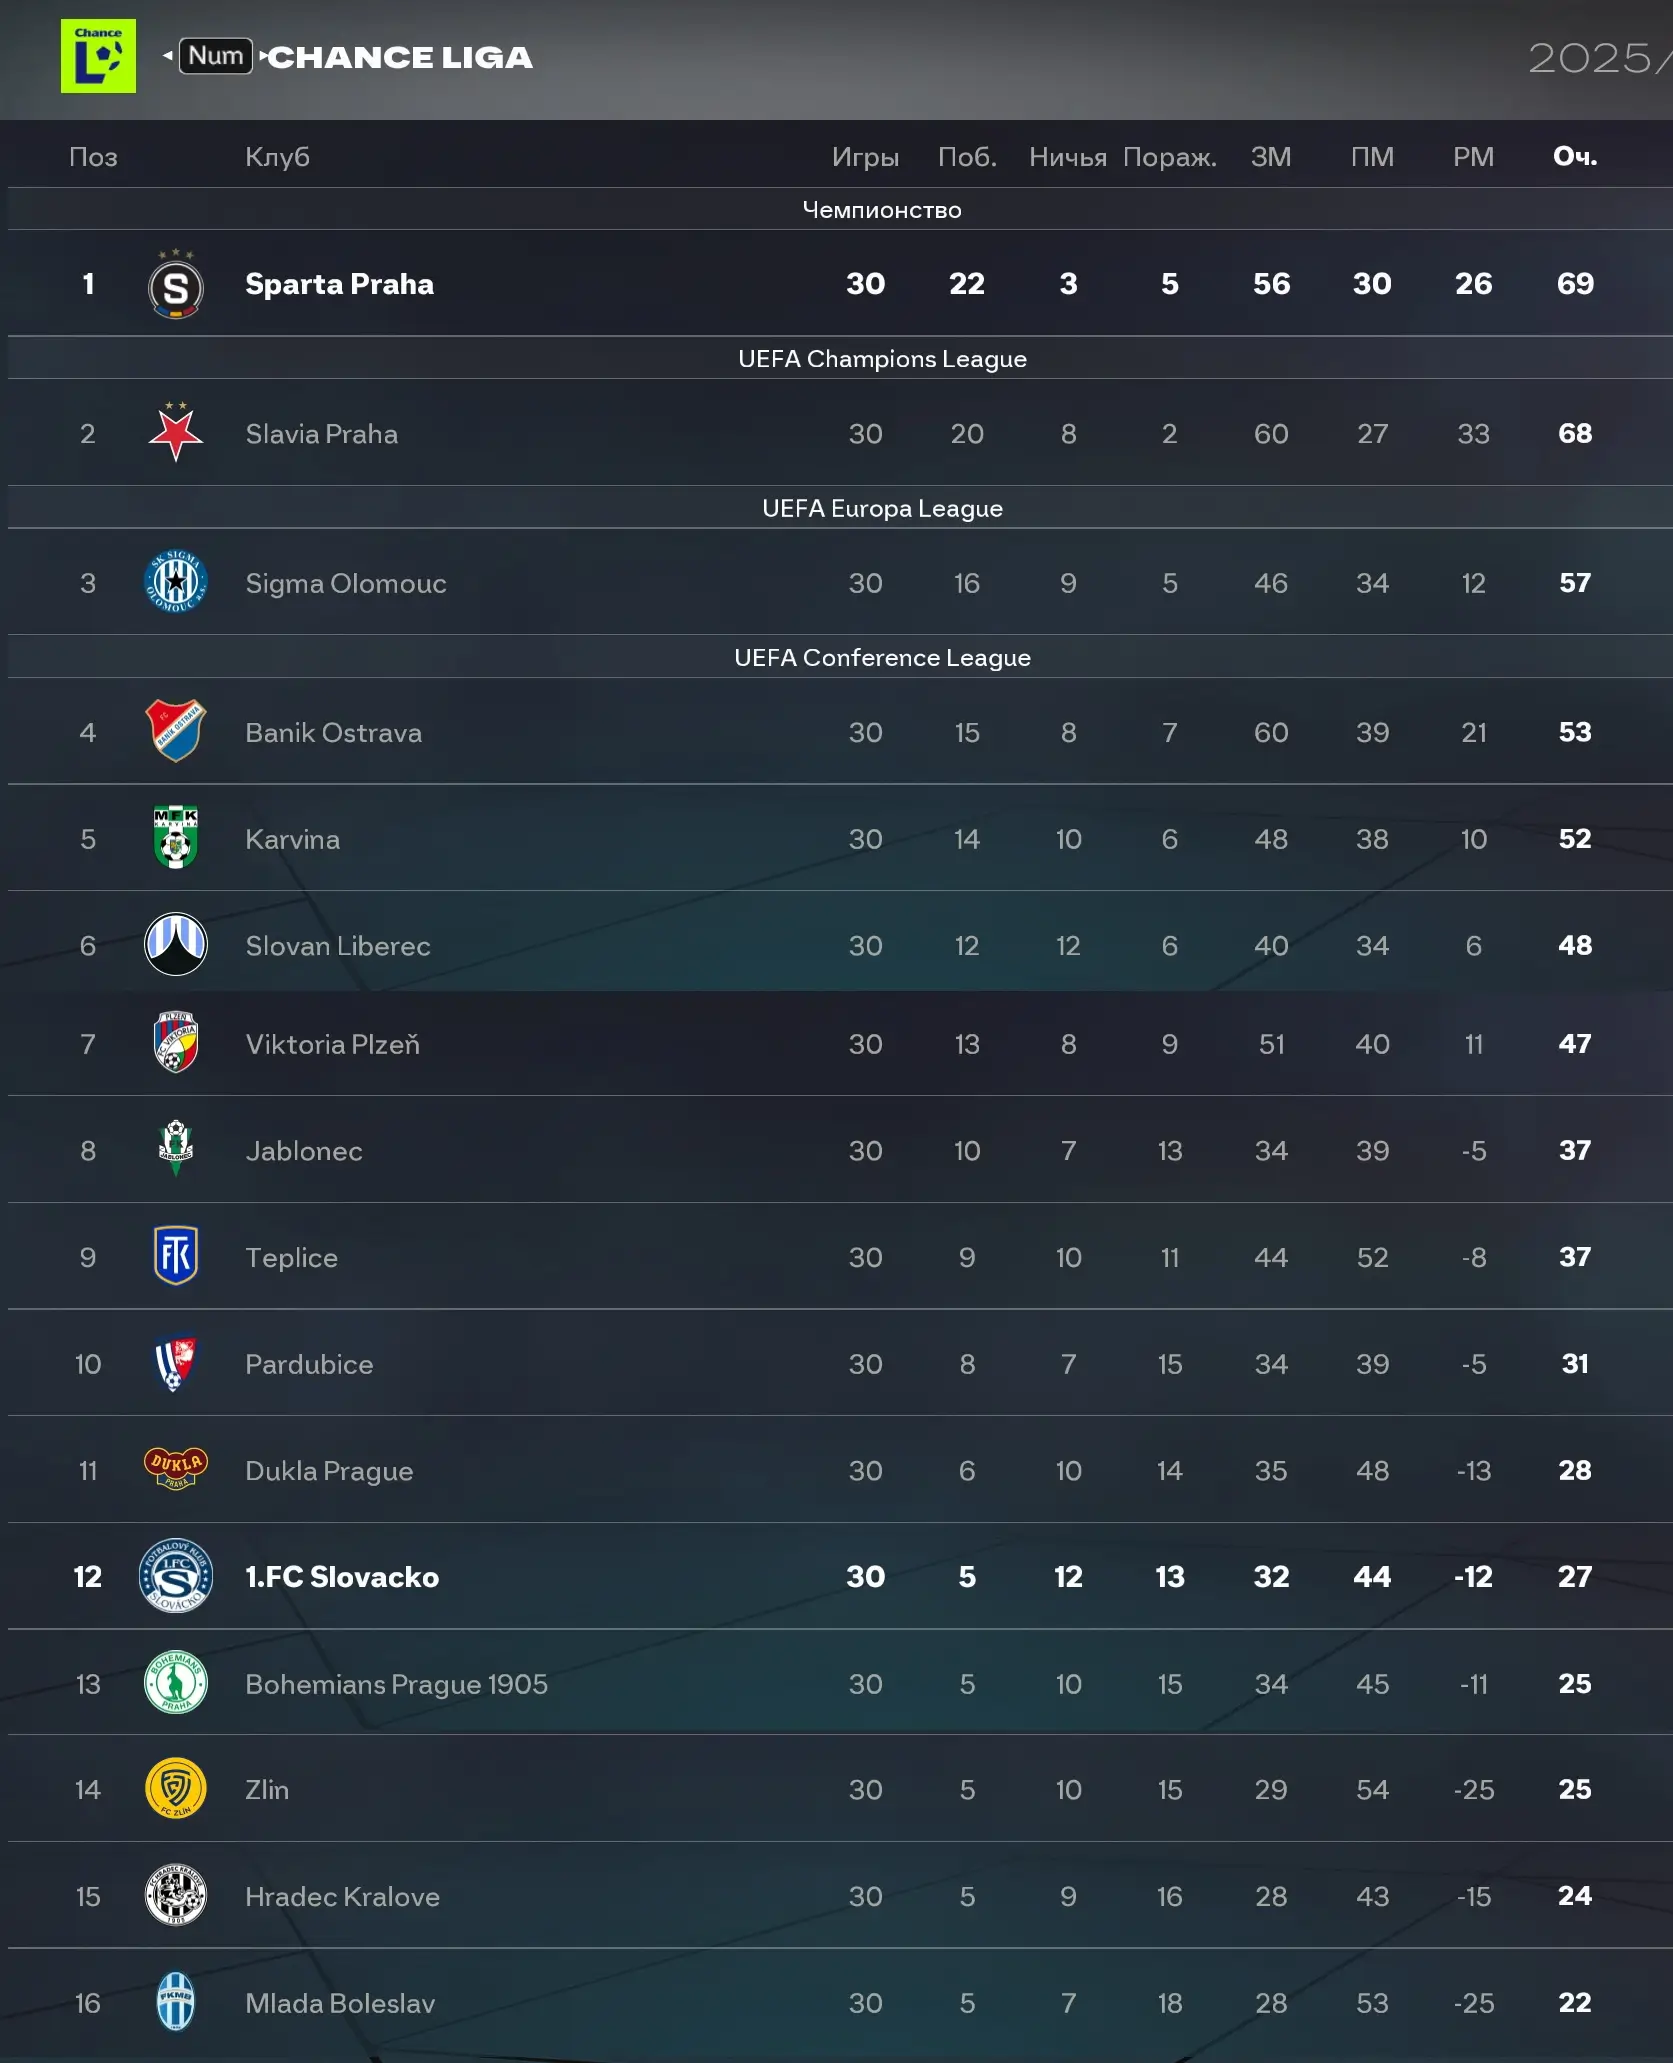The height and width of the screenshot is (2063, 1673).
Task: Sort table by Оч. points column
Action: (1574, 156)
